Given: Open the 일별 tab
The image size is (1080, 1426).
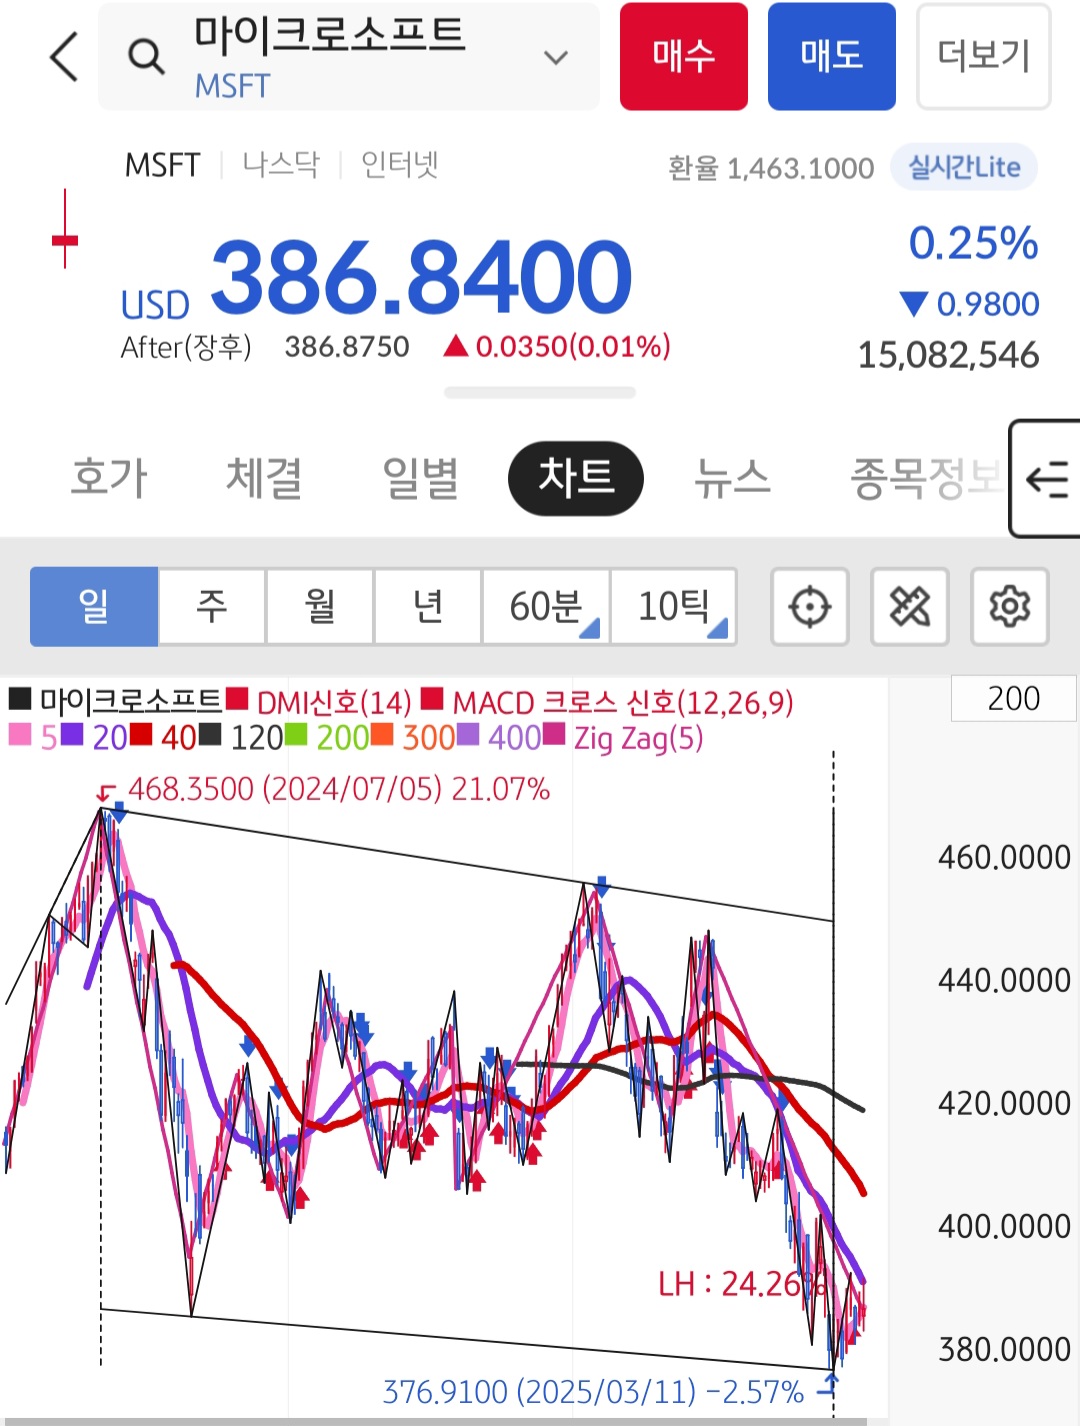Looking at the screenshot, I should point(421,477).
